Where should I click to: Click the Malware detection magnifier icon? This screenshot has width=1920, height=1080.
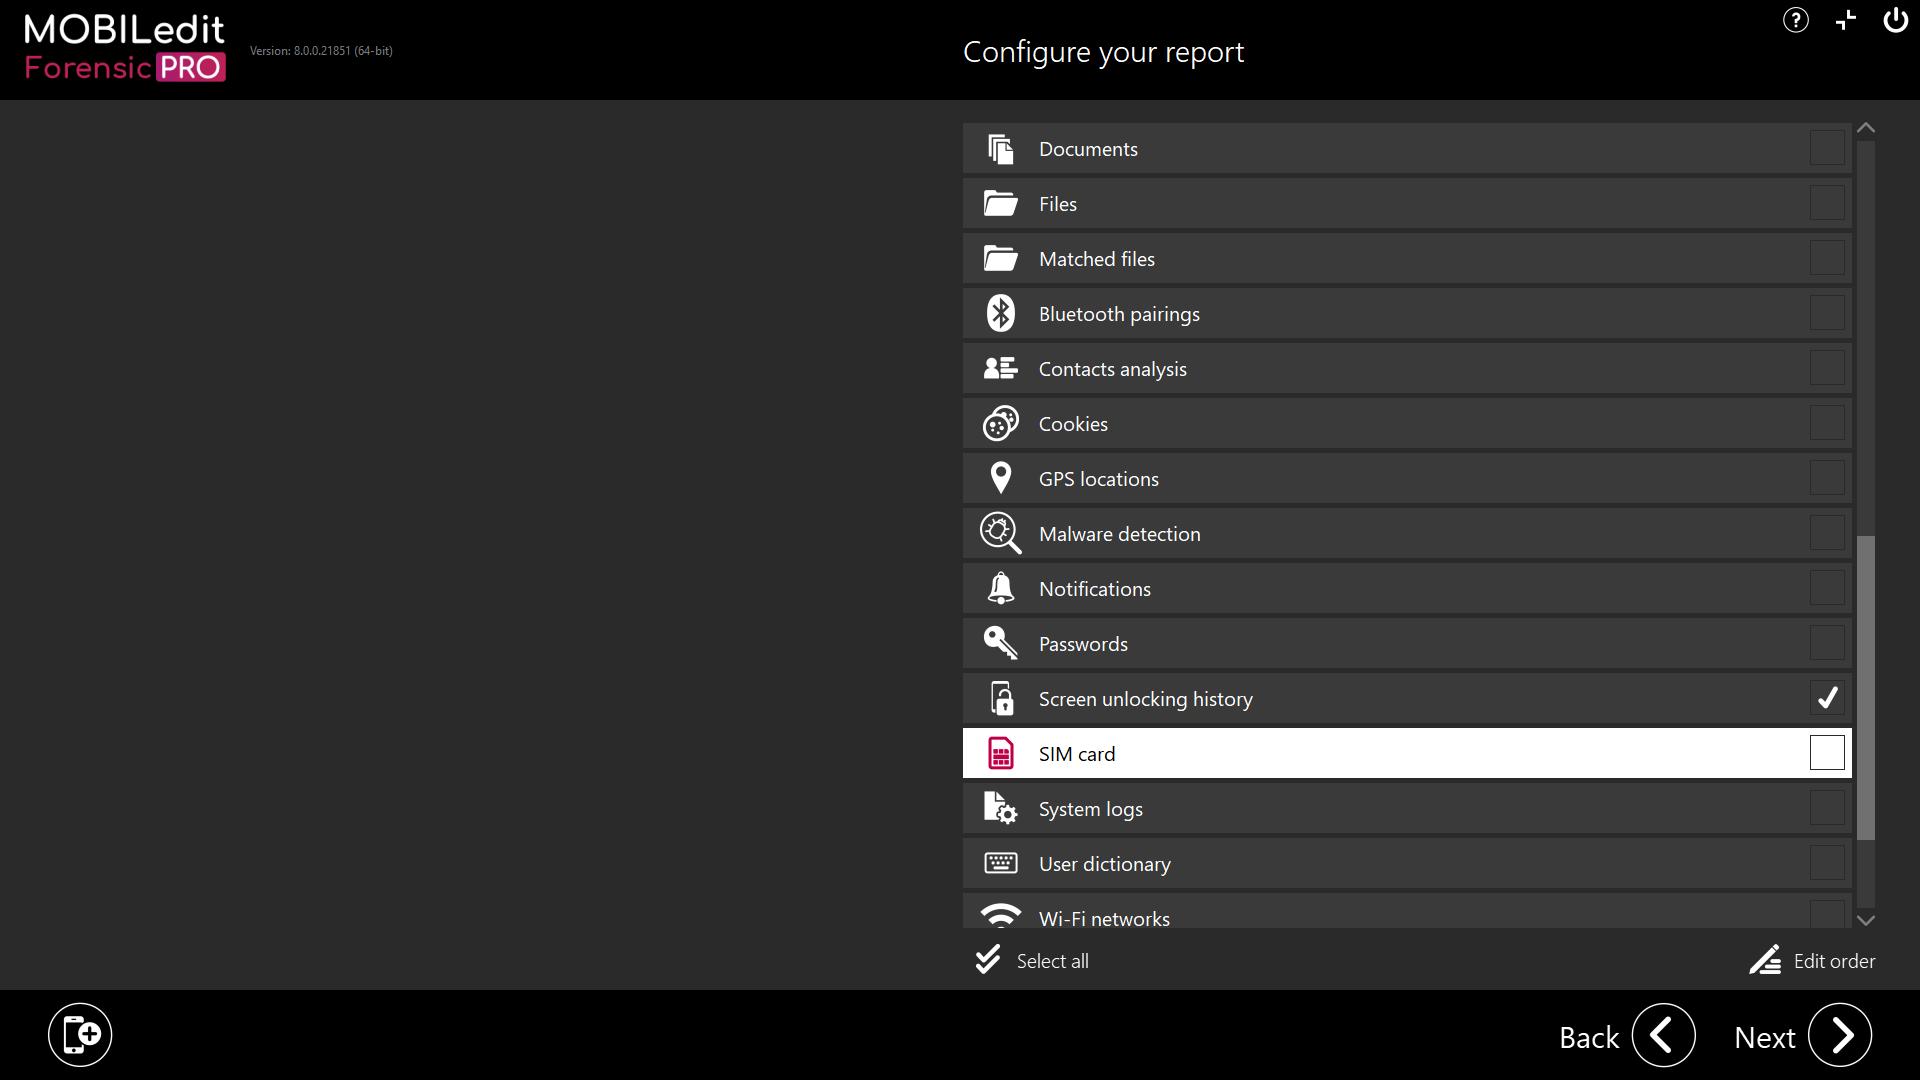click(x=1000, y=533)
